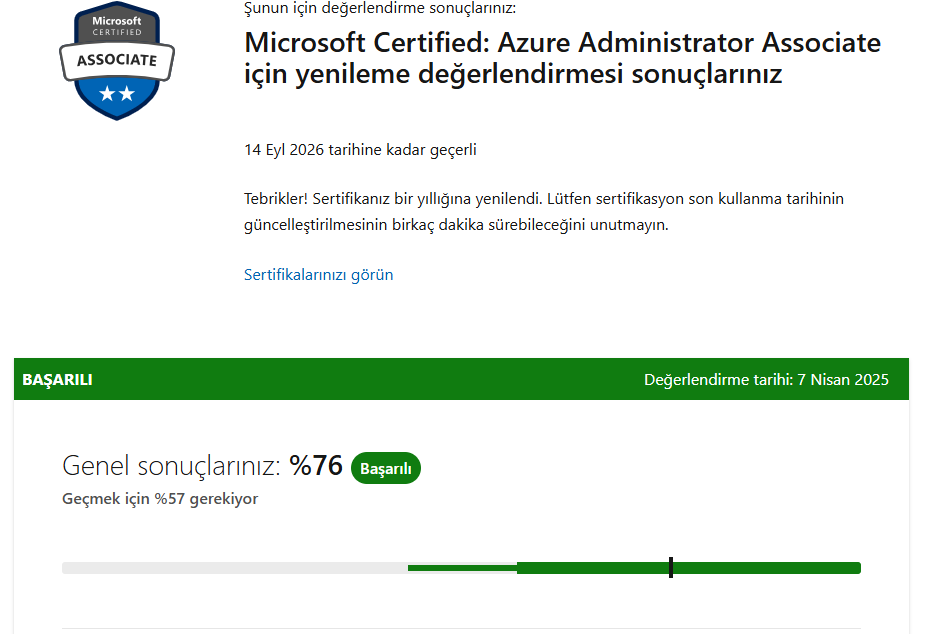Click the Tebrikler congratulation paragraph

(x=543, y=211)
